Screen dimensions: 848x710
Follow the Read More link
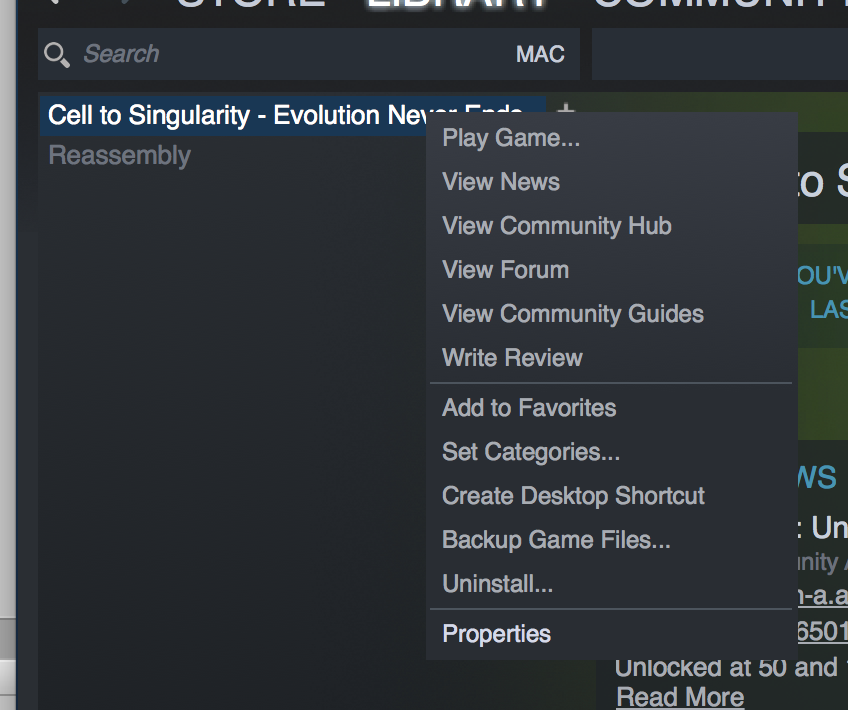[680, 697]
